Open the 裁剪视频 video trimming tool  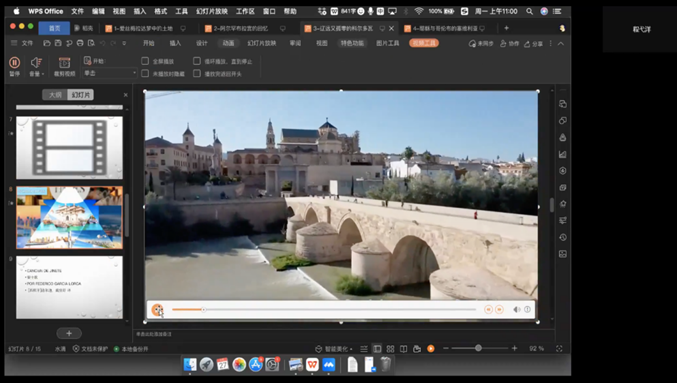(64, 63)
